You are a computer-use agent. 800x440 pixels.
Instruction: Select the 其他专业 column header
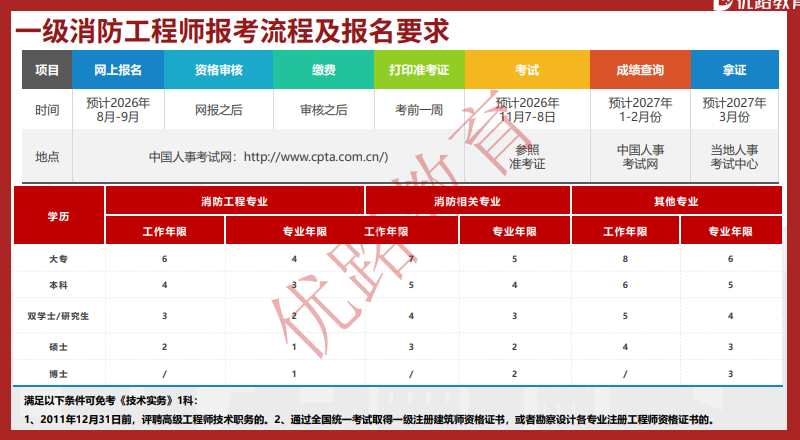[x=676, y=201]
